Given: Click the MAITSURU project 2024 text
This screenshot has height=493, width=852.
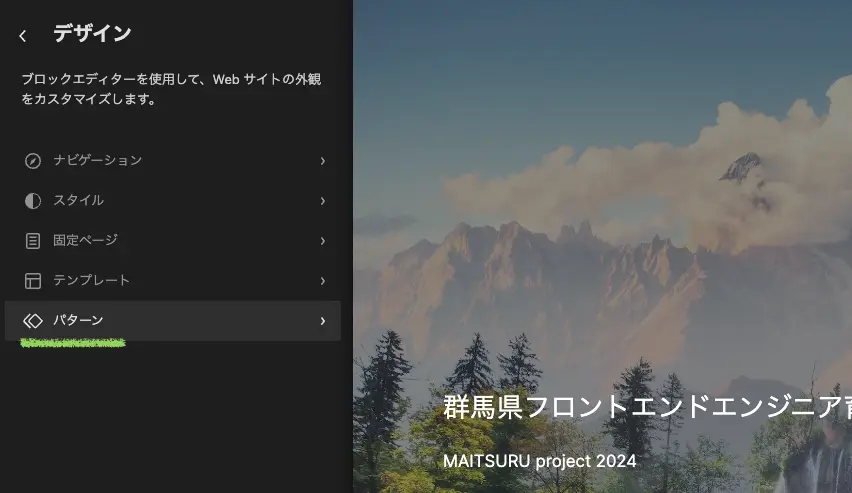Looking at the screenshot, I should (539, 461).
